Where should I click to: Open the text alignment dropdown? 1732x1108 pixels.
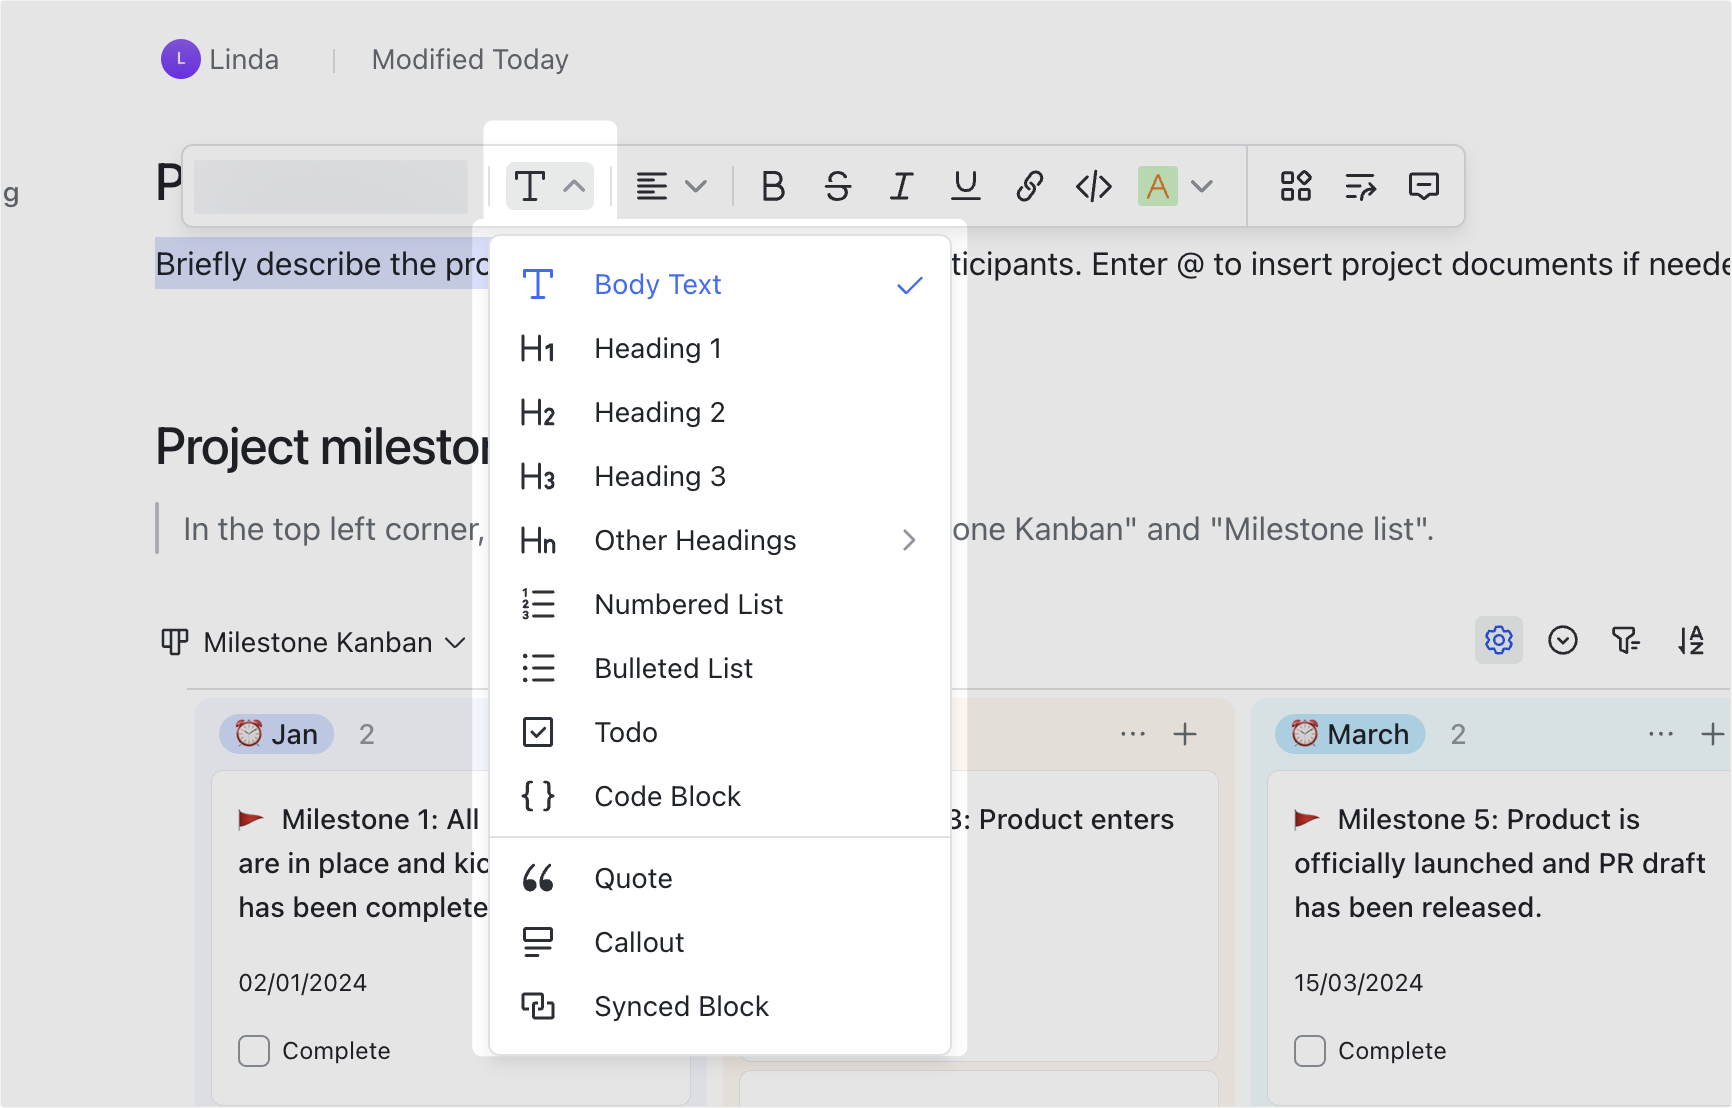671,186
